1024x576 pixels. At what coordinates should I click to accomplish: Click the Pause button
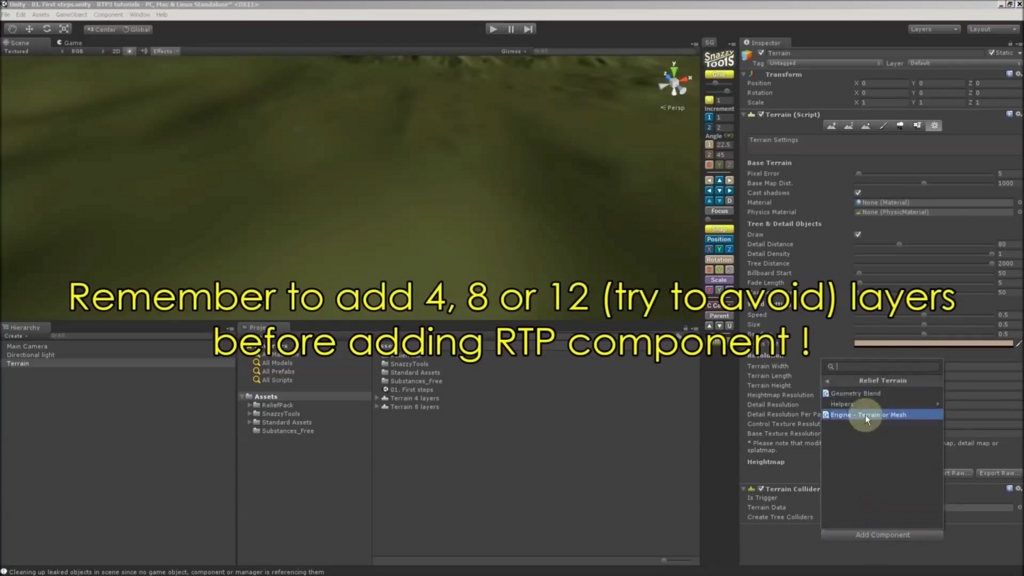(511, 29)
